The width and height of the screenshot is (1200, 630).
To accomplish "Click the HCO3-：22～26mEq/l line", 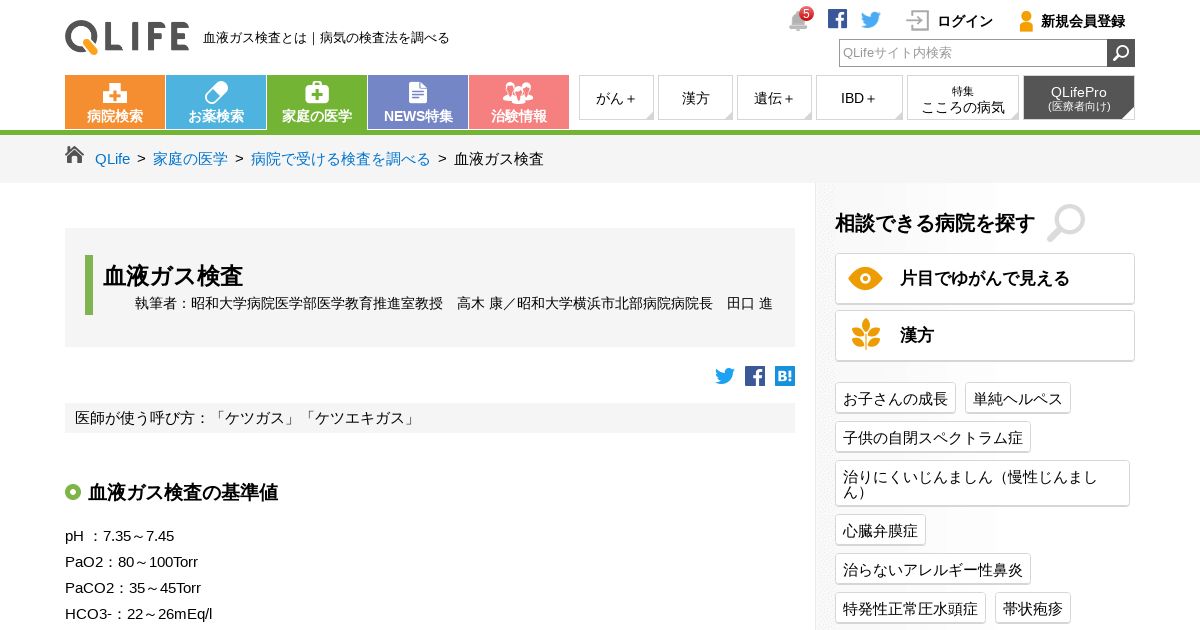I will 139,614.
